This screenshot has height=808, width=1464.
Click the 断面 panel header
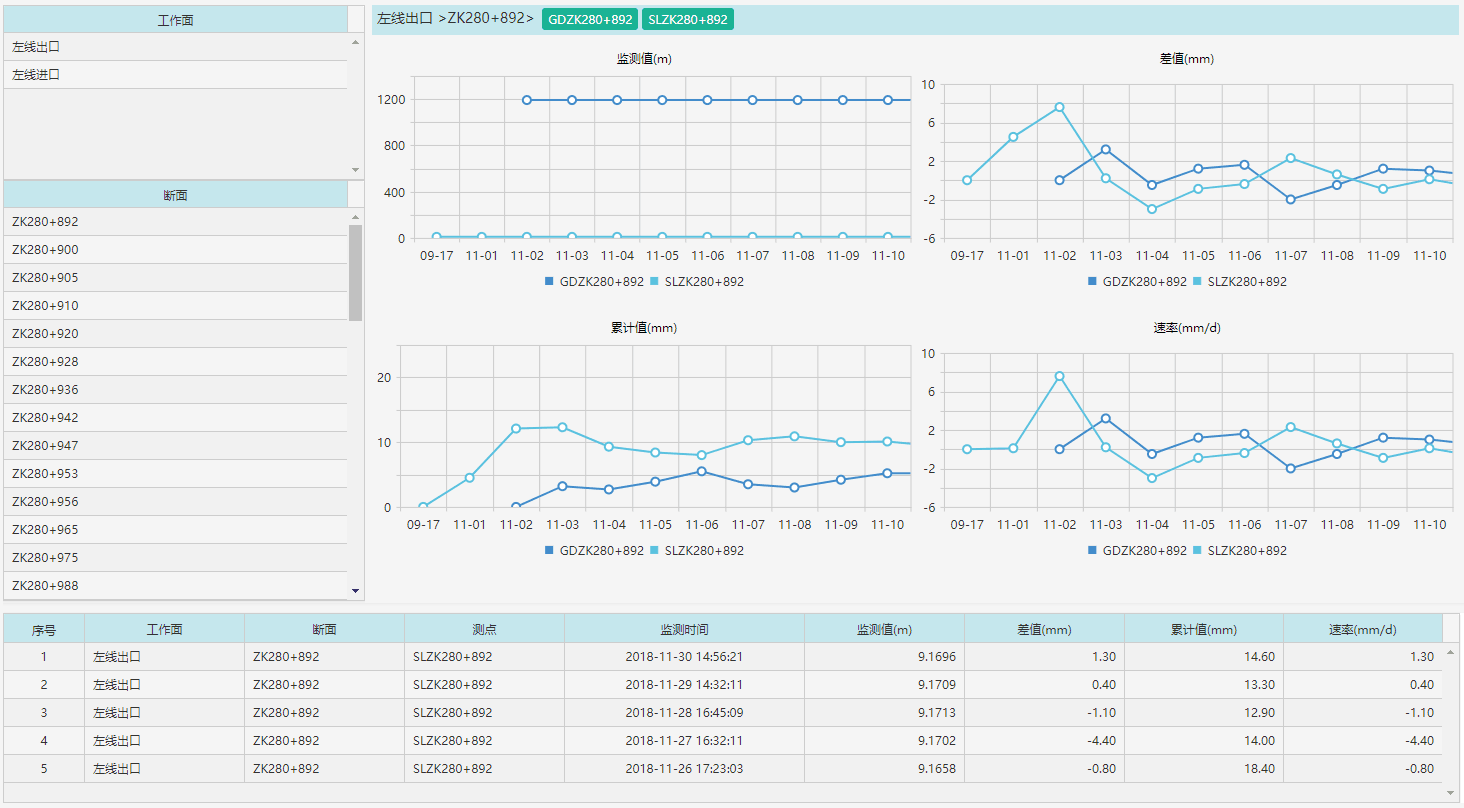(x=175, y=195)
